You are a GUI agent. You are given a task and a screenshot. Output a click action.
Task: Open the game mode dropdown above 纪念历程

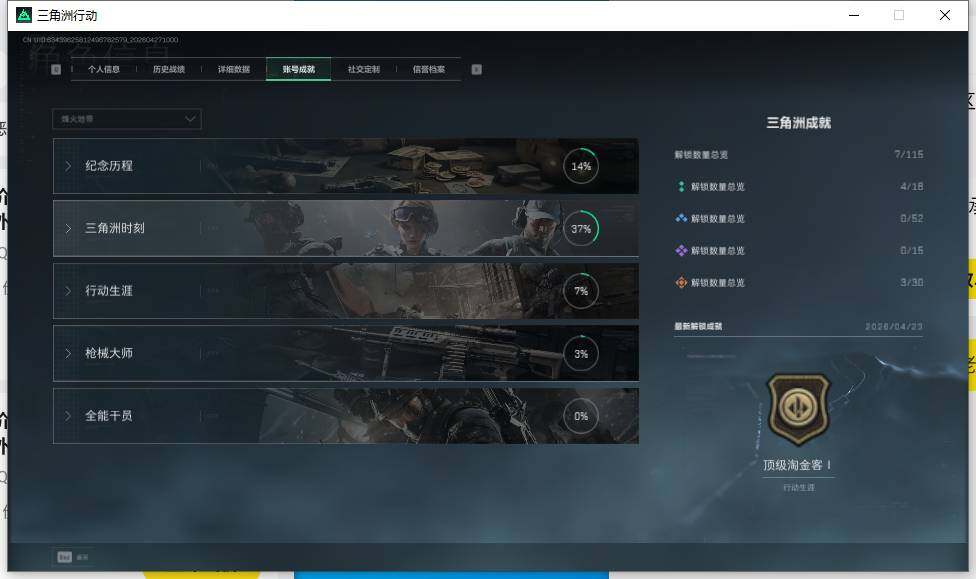[127, 119]
